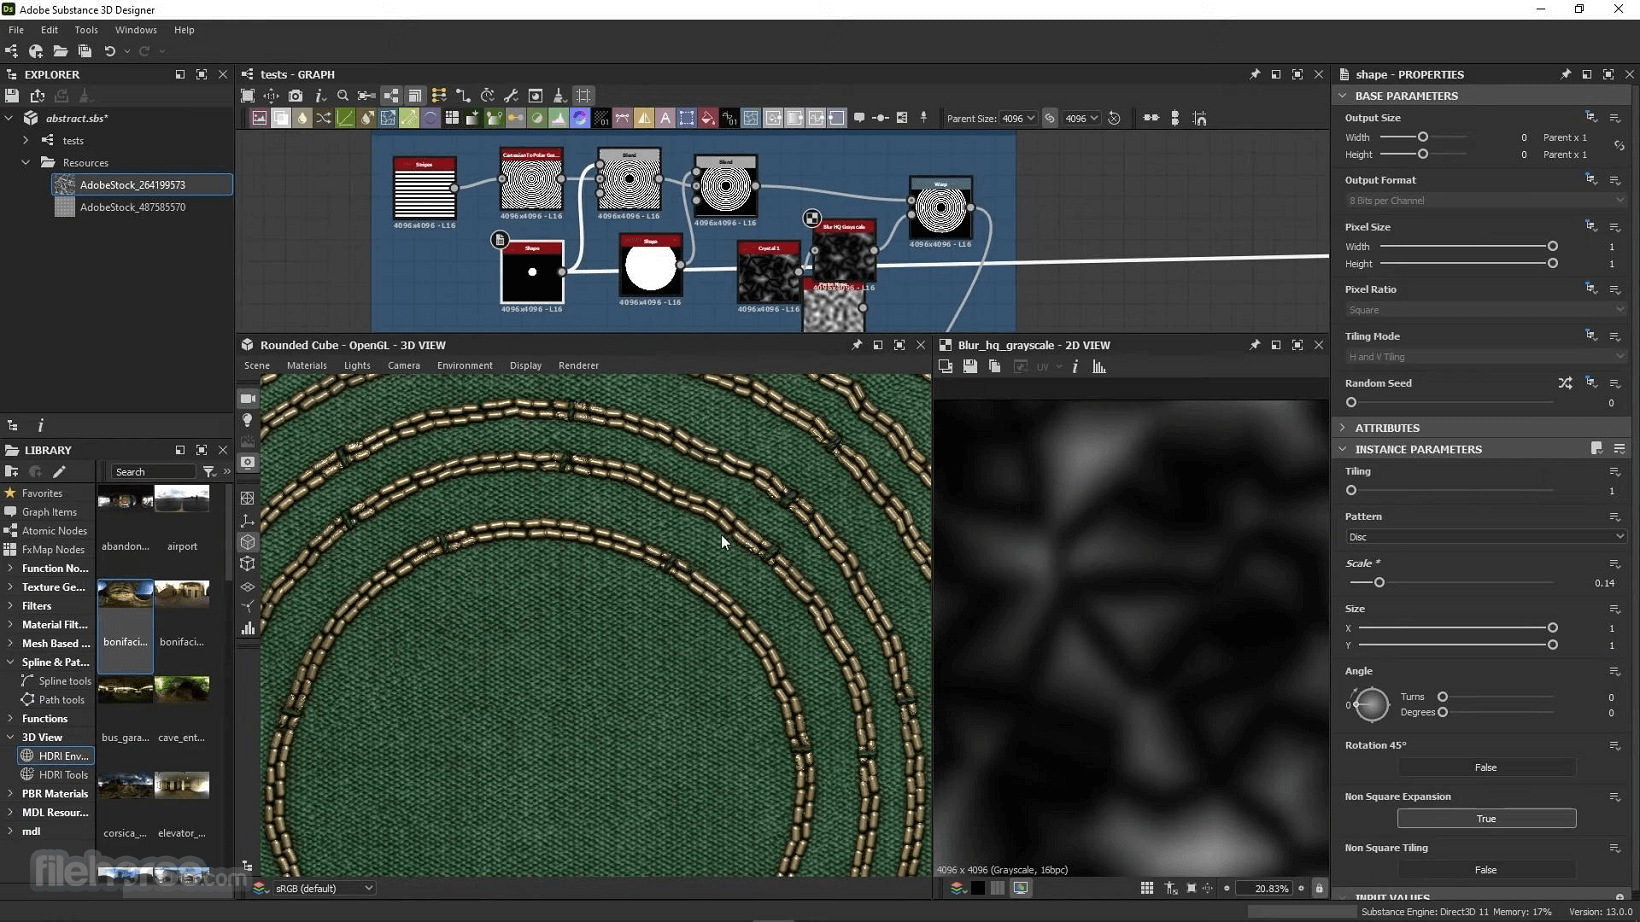
Task: Toggle tiling grid icon in 2D View footer
Action: 1147,888
